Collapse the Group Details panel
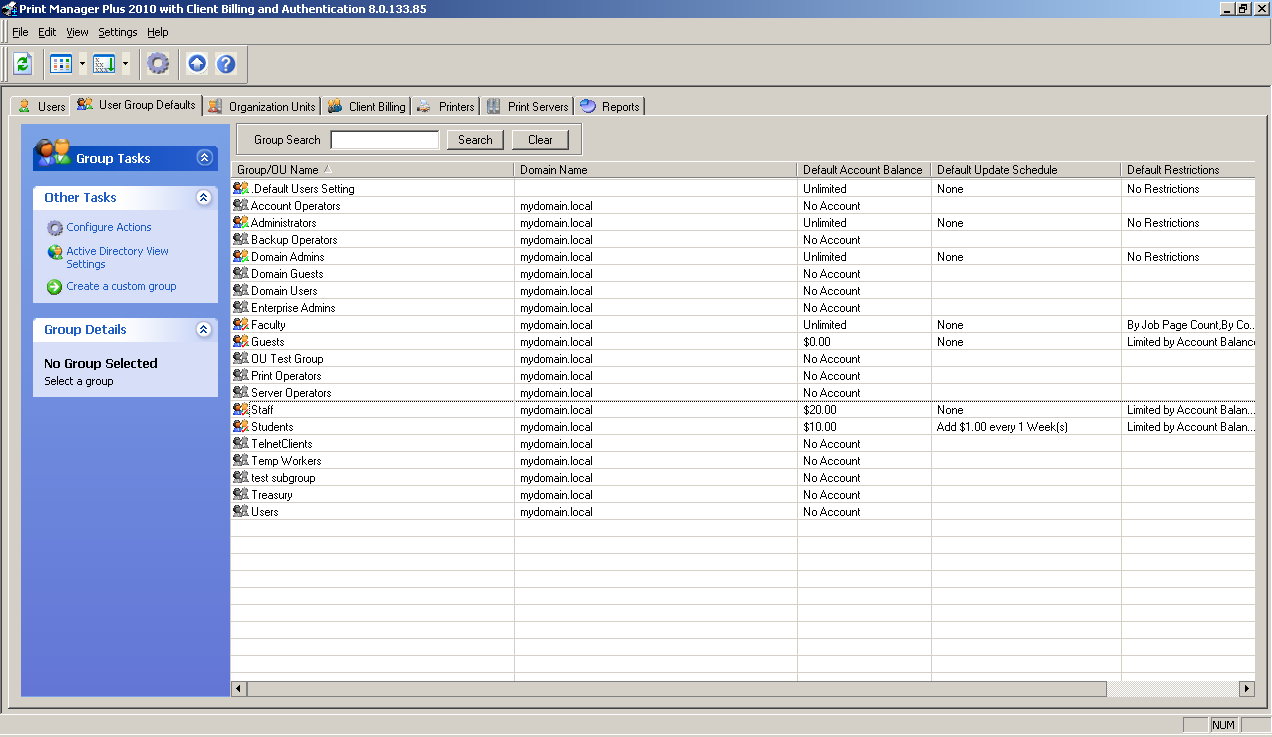 [x=204, y=329]
